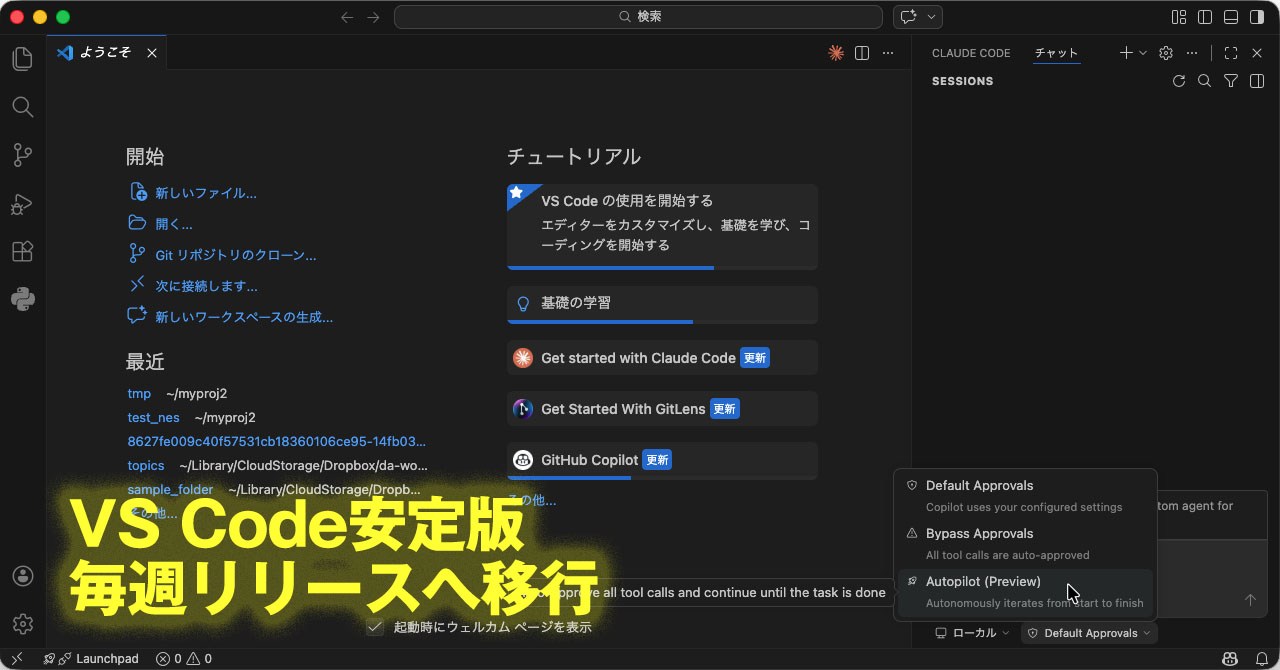Click the Copilot chat icon in the title bar
This screenshot has height=670, width=1280.
tap(908, 17)
